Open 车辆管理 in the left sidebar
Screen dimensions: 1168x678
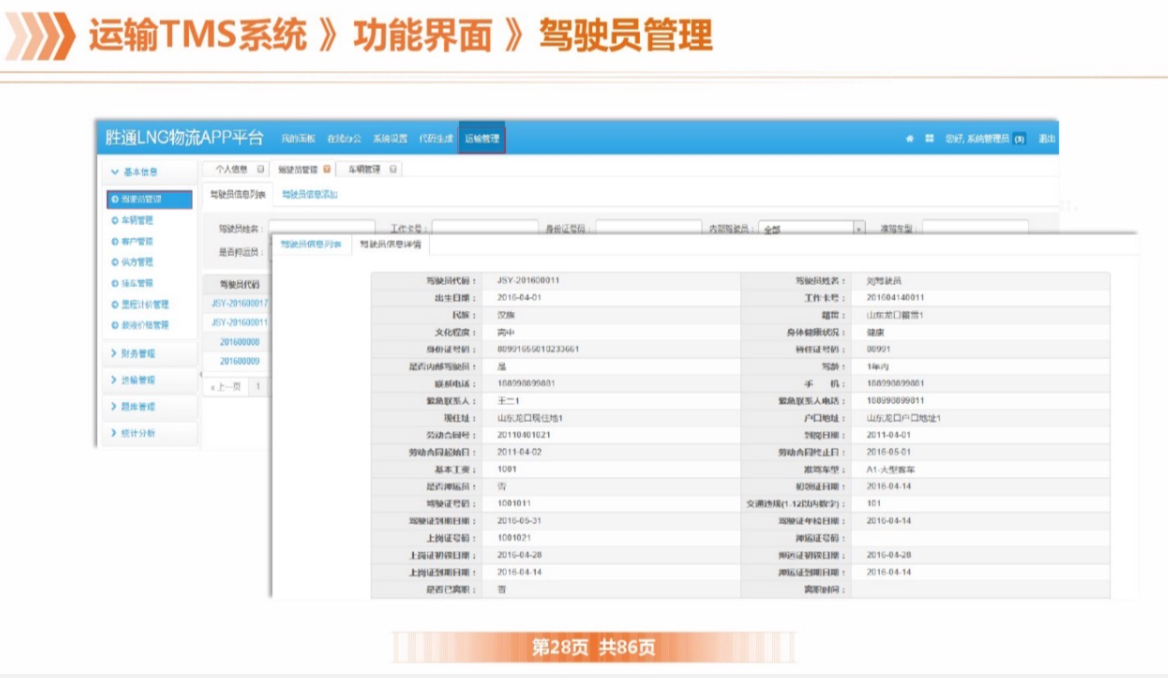point(138,220)
